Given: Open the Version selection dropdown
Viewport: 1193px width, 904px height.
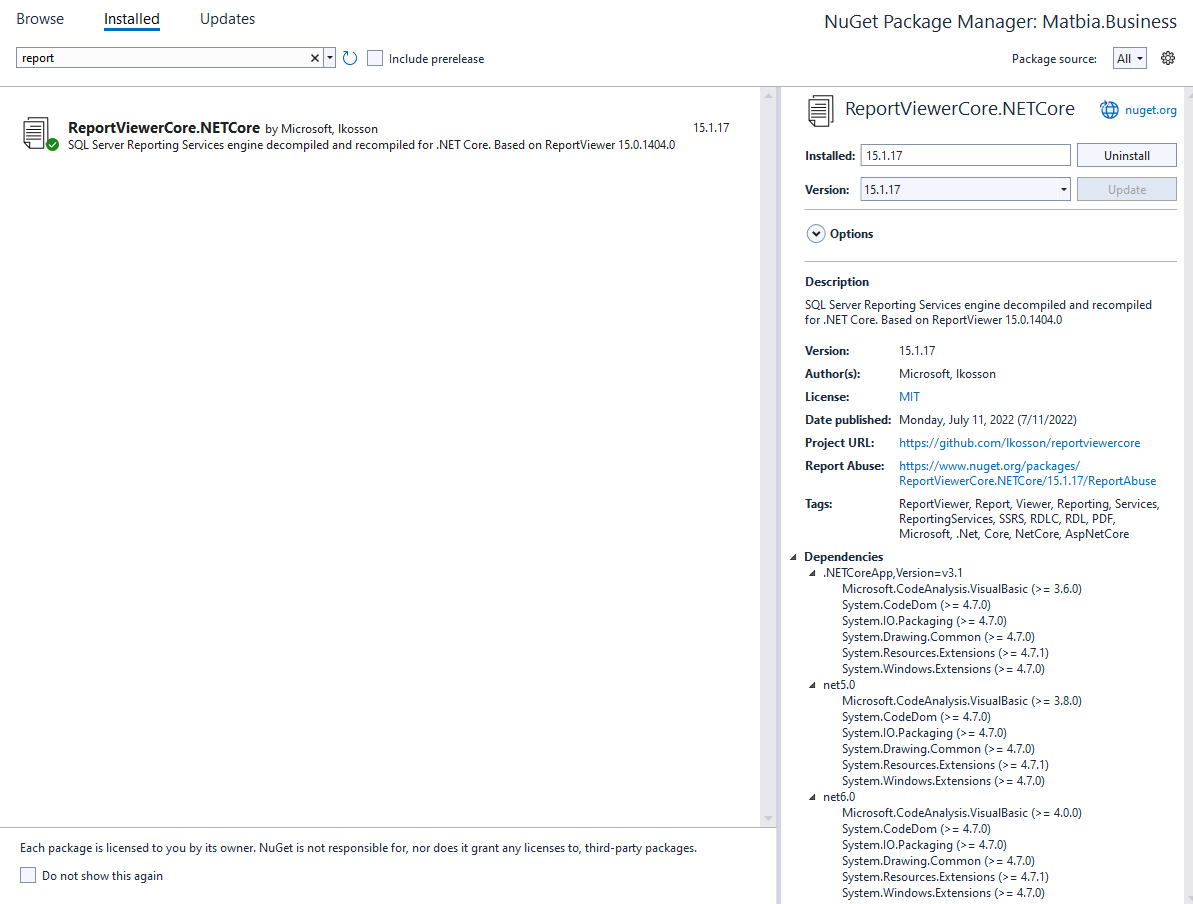Looking at the screenshot, I should [x=1061, y=189].
